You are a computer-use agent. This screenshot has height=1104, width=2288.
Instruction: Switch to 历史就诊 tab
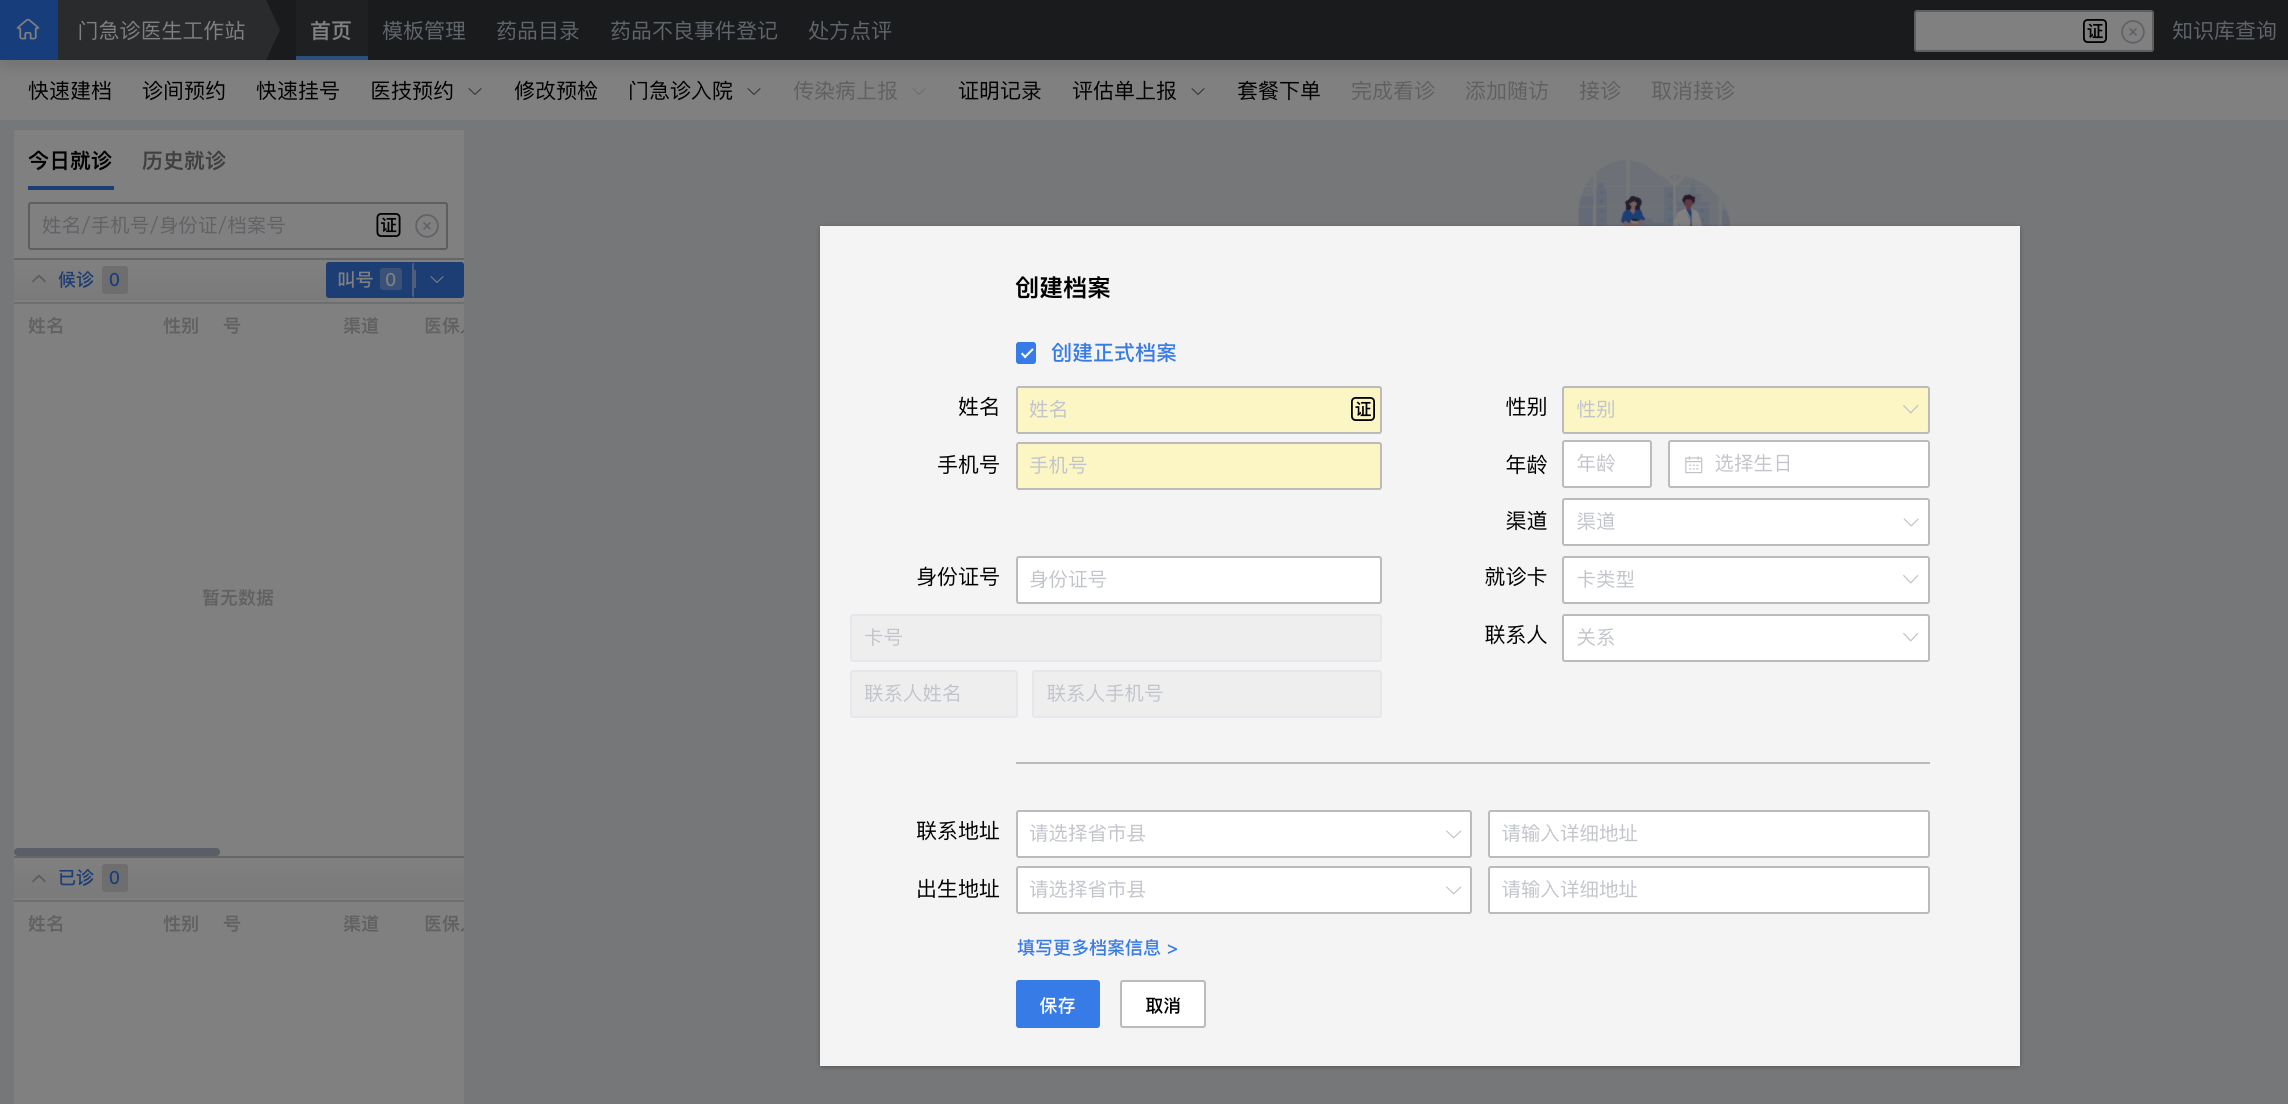(x=184, y=160)
